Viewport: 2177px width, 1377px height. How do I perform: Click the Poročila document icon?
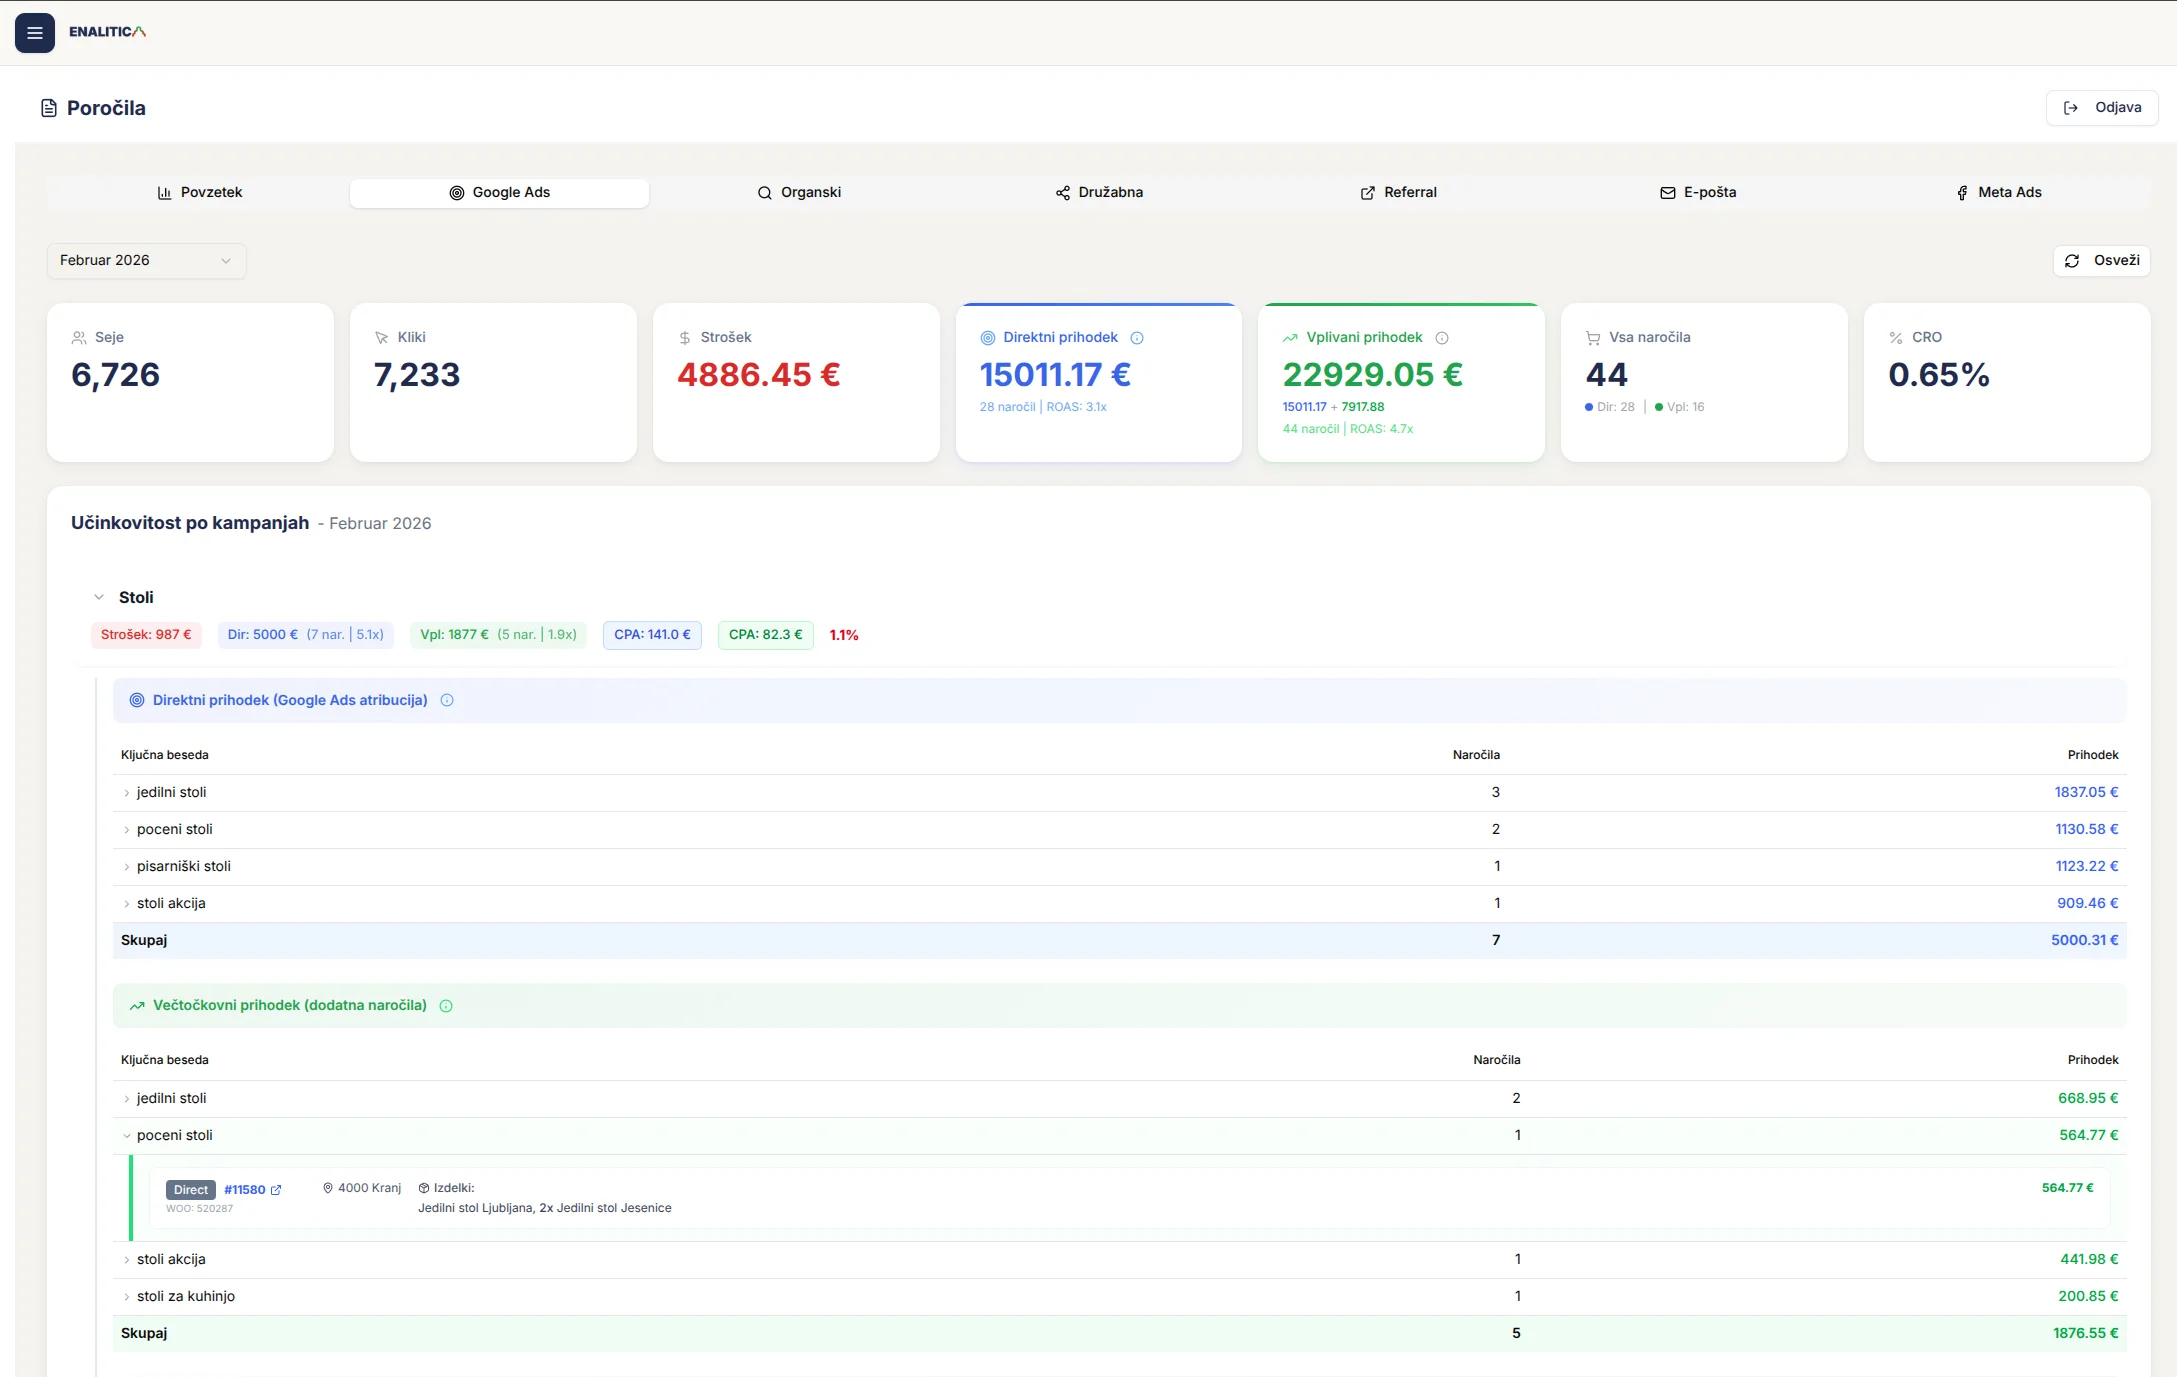tap(48, 107)
